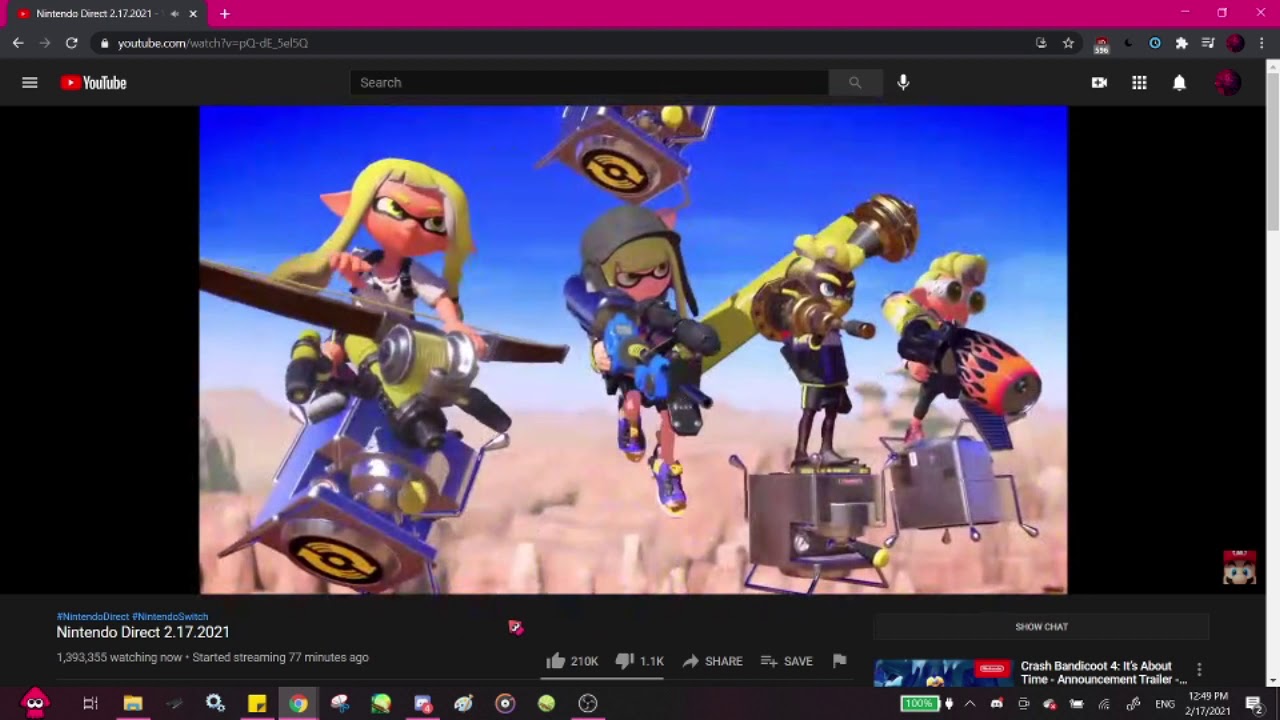
Task: Report the video with flag icon
Action: [839, 660]
